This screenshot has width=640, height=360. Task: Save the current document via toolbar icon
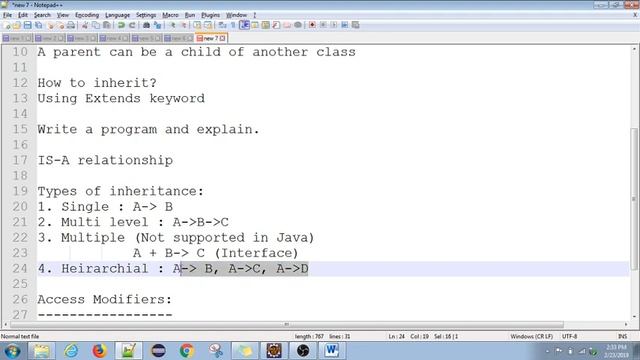[x=27, y=25]
